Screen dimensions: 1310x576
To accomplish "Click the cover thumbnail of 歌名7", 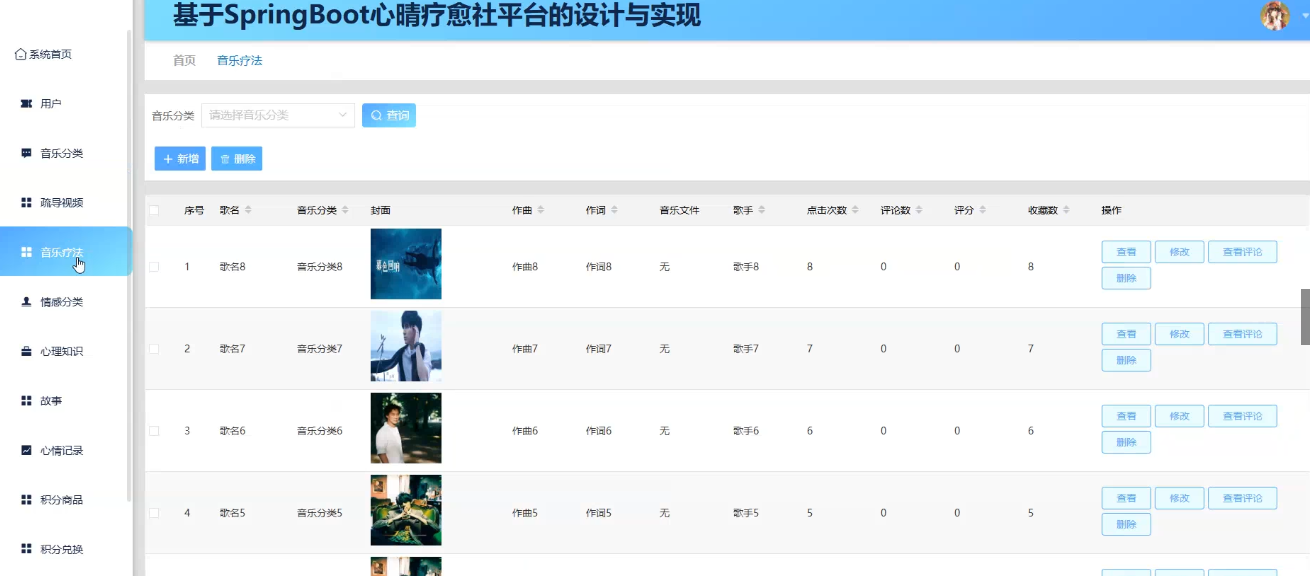I will tap(406, 346).
